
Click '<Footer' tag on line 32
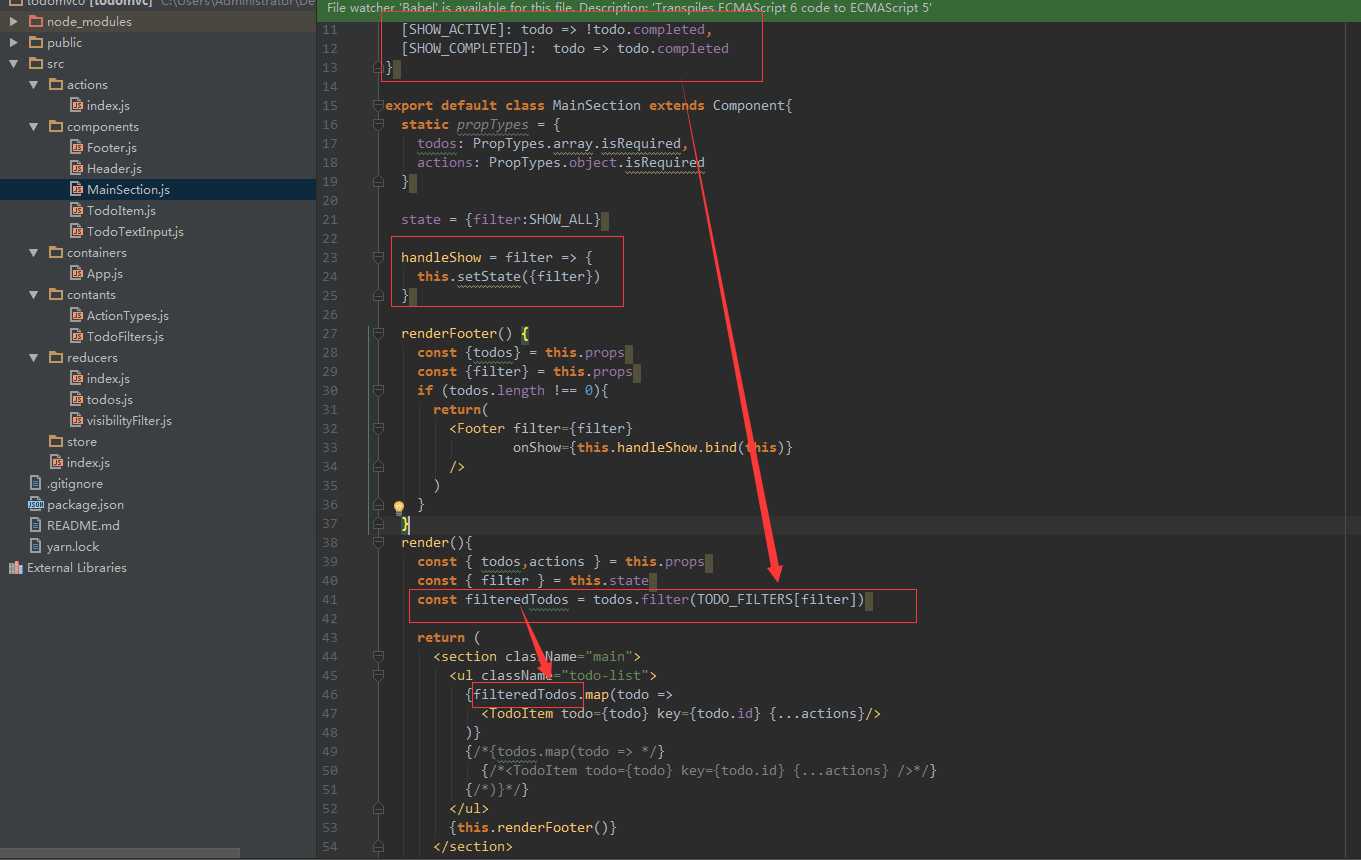[x=477, y=428]
